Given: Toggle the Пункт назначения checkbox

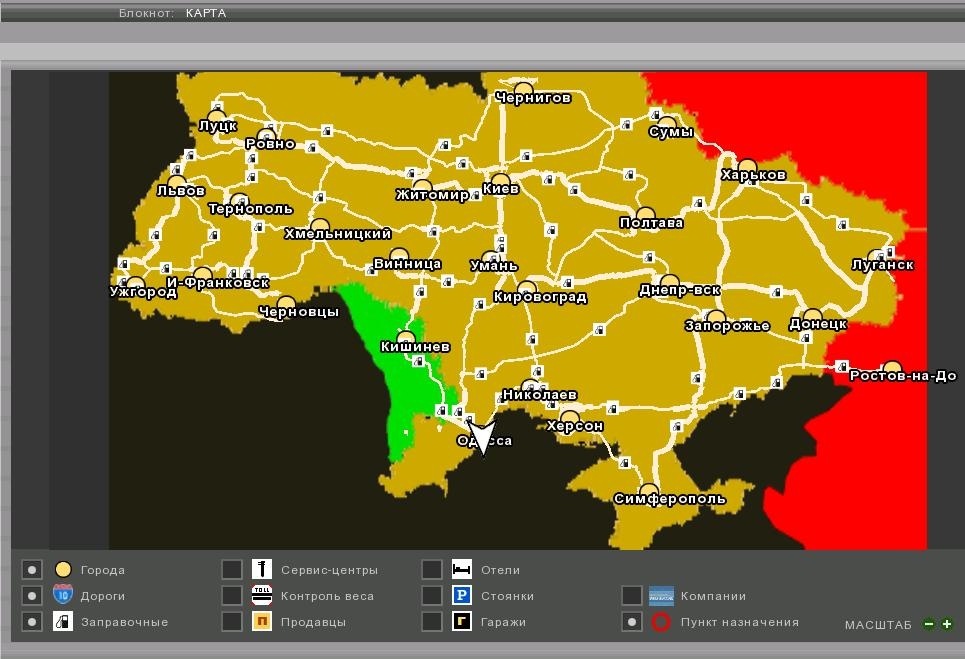Looking at the screenshot, I should tap(632, 622).
